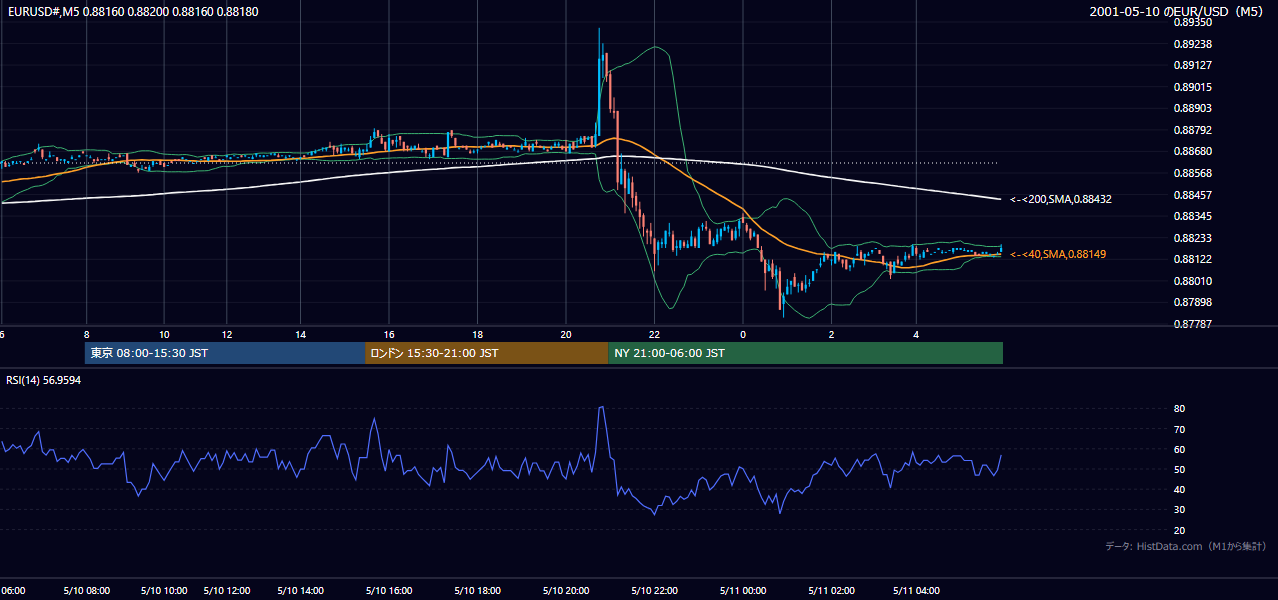Click the RSI 50 level label
The height and width of the screenshot is (600, 1278).
click(1179, 469)
